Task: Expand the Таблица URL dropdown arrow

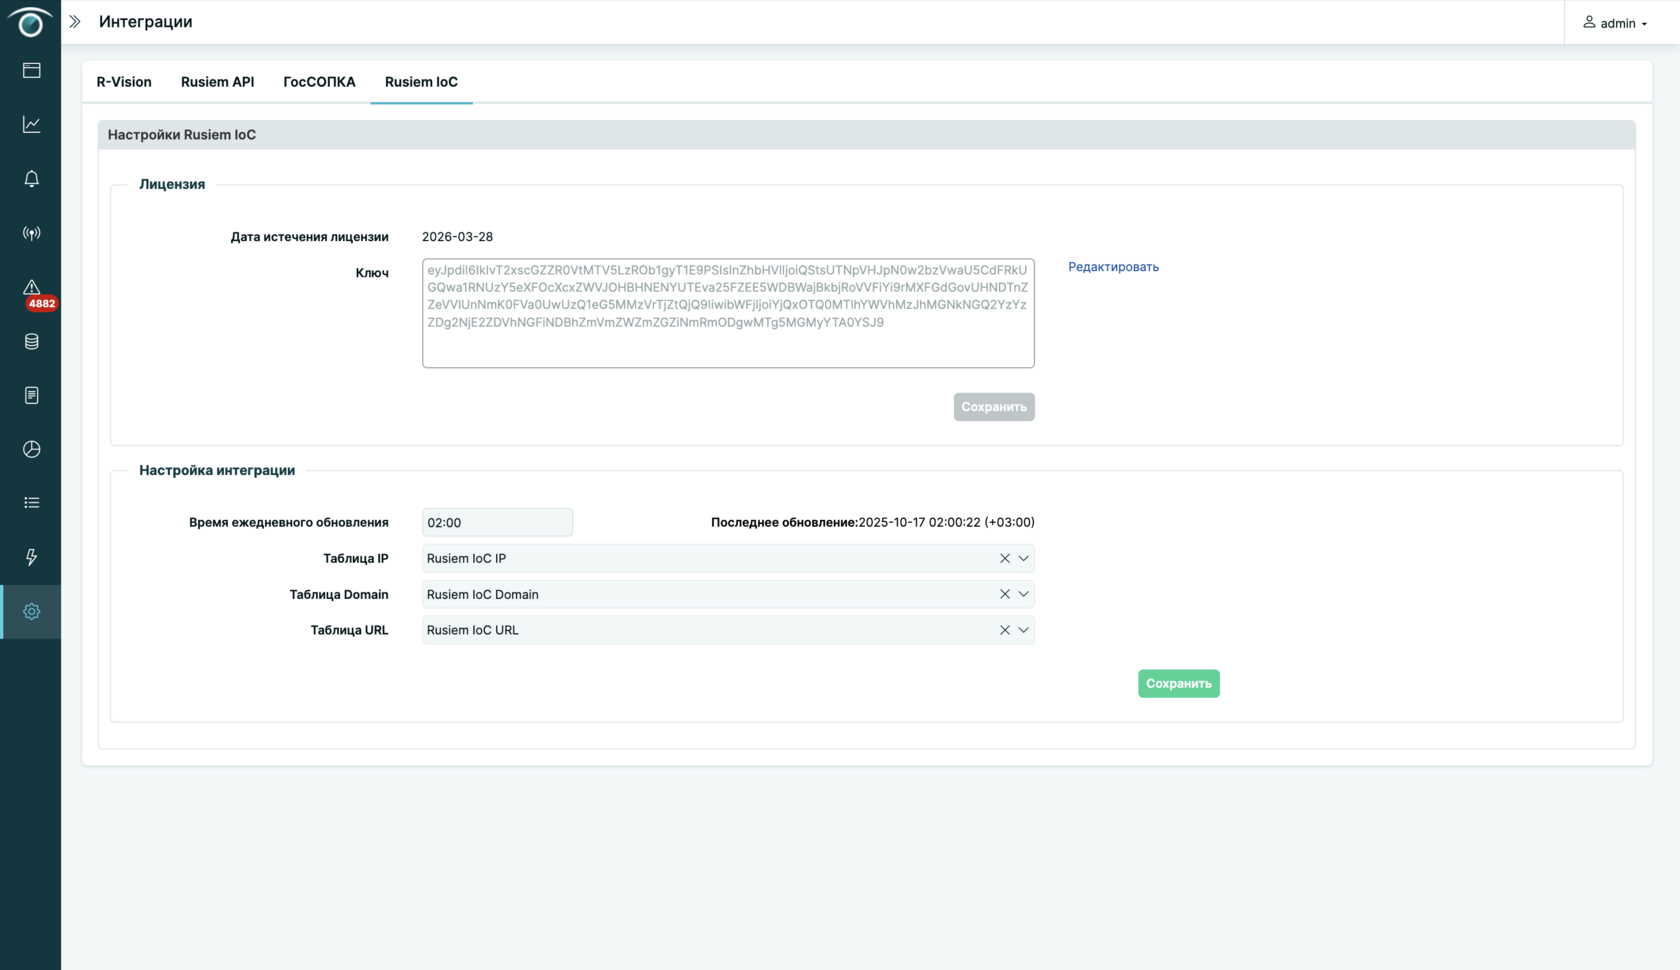Action: coord(1023,630)
